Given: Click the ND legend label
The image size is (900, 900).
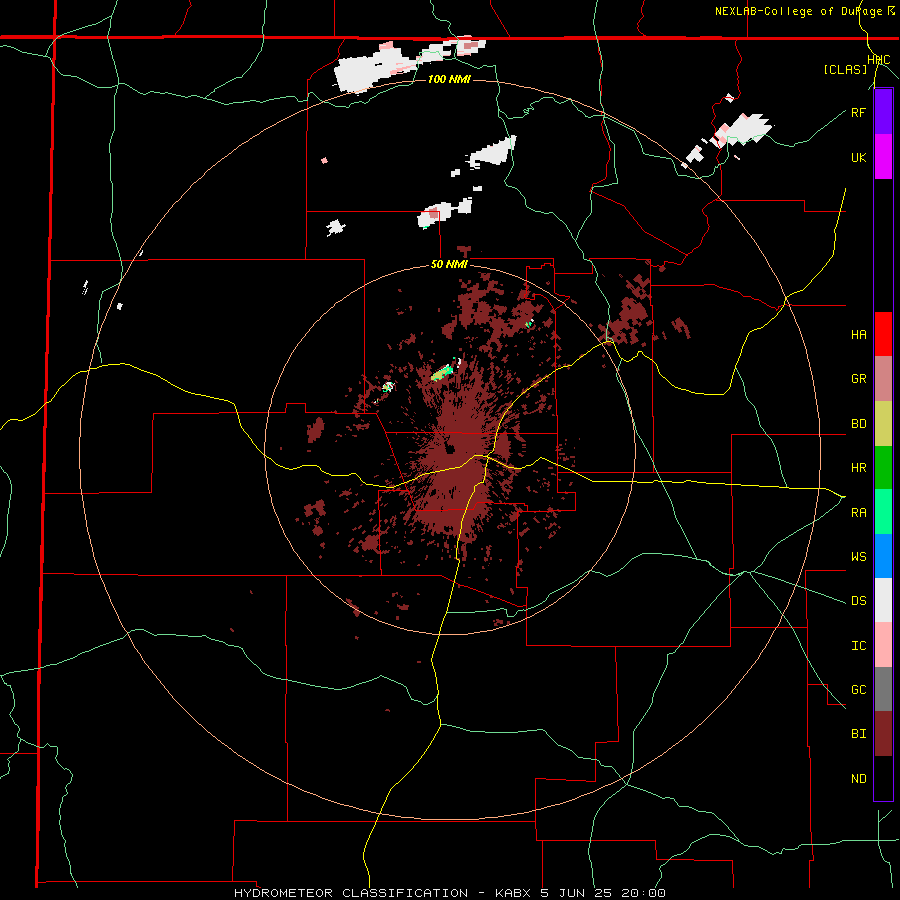Looking at the screenshot, I should coord(858,779).
